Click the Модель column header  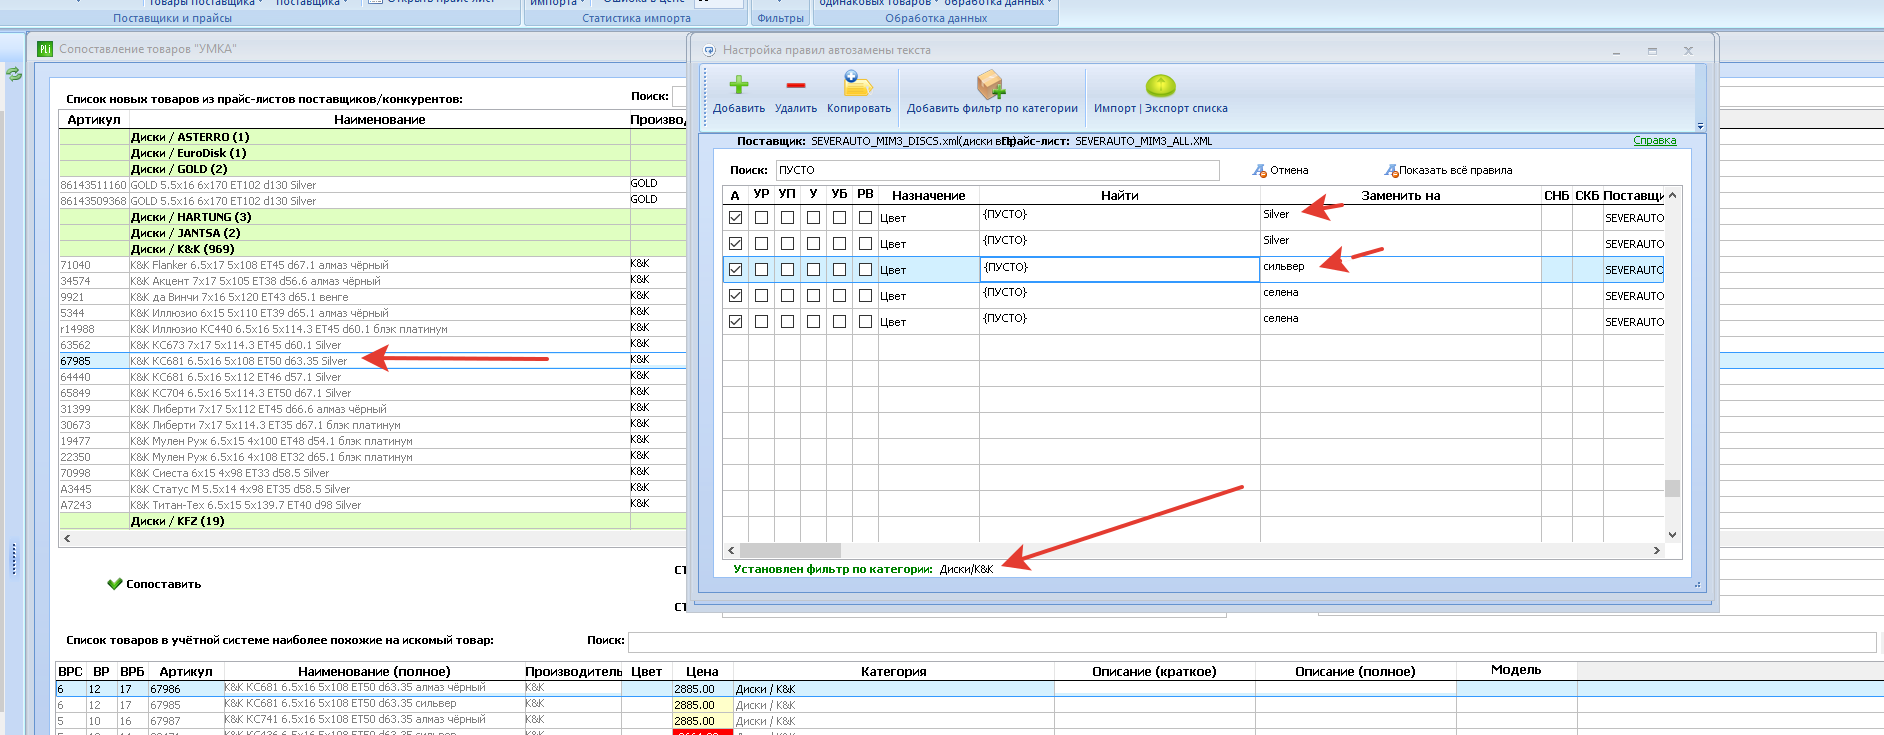click(1516, 671)
